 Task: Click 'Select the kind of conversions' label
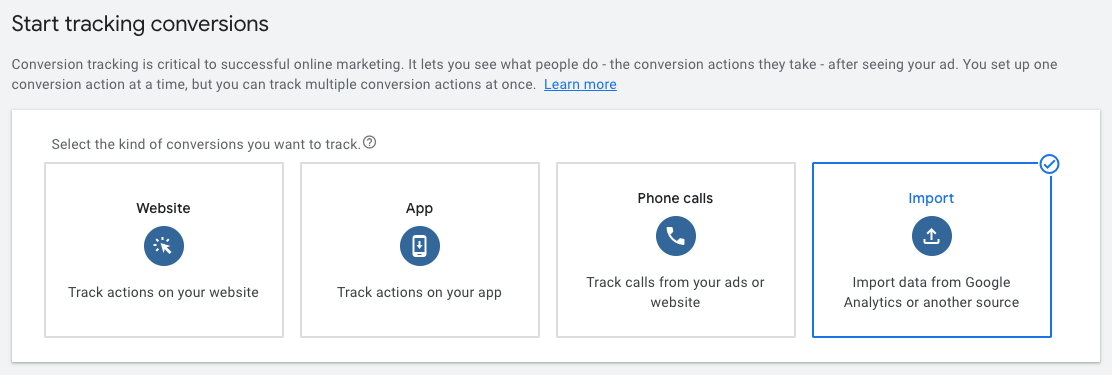tap(206, 145)
